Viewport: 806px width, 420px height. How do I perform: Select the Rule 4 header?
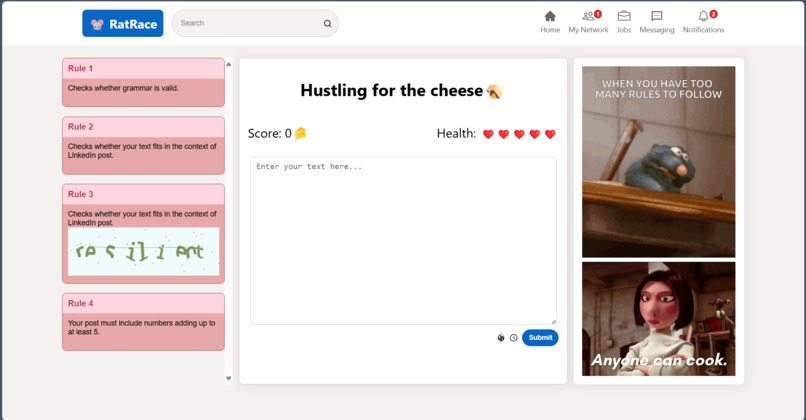[143, 303]
